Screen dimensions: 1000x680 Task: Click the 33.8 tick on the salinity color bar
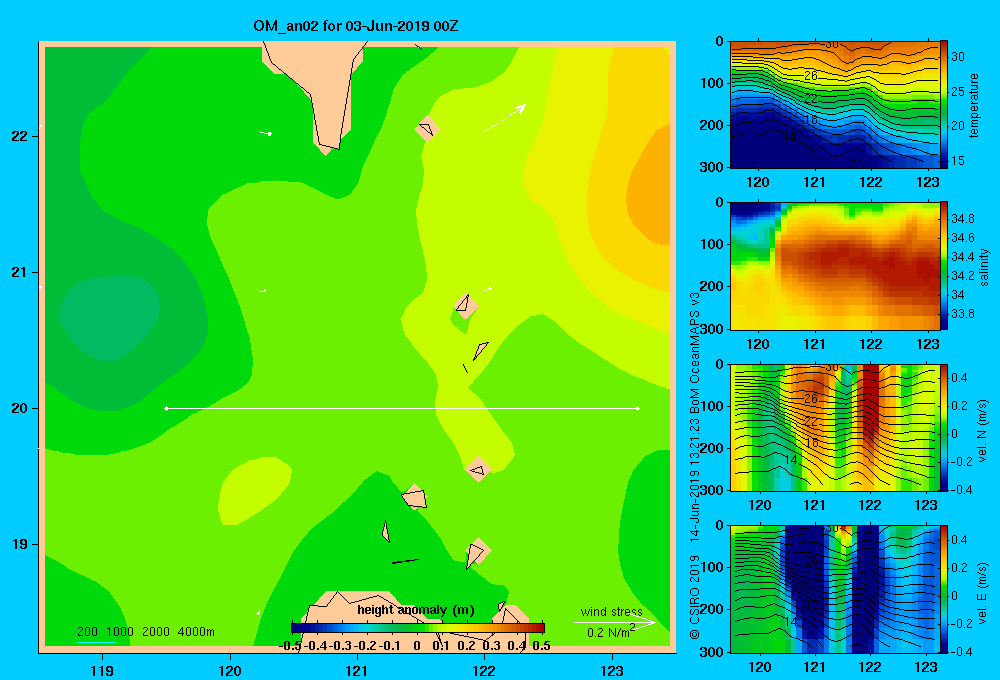962,314
